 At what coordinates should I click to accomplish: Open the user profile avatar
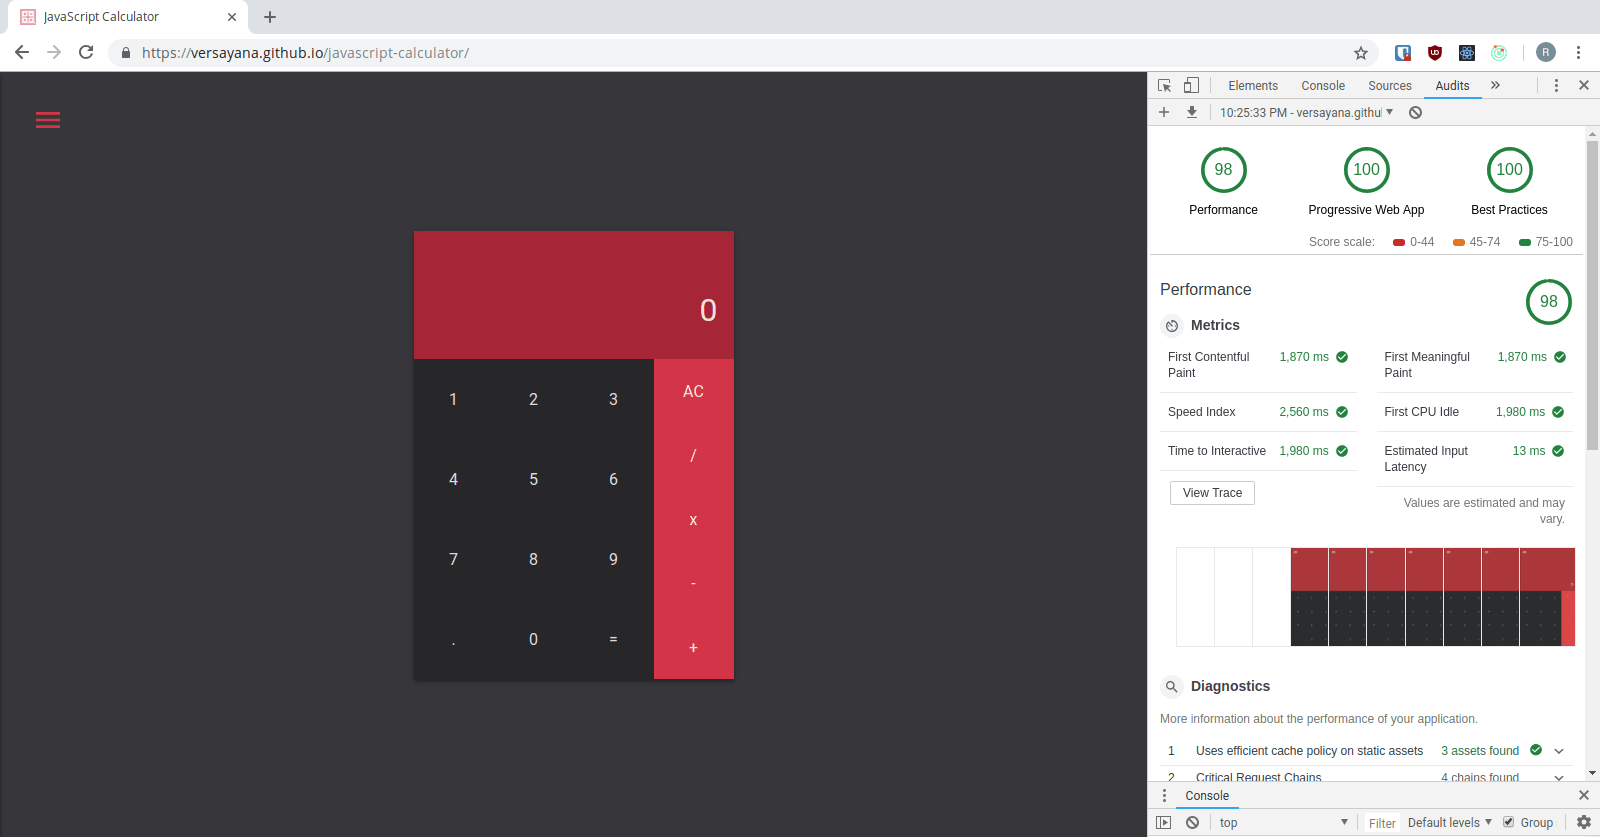click(x=1546, y=53)
